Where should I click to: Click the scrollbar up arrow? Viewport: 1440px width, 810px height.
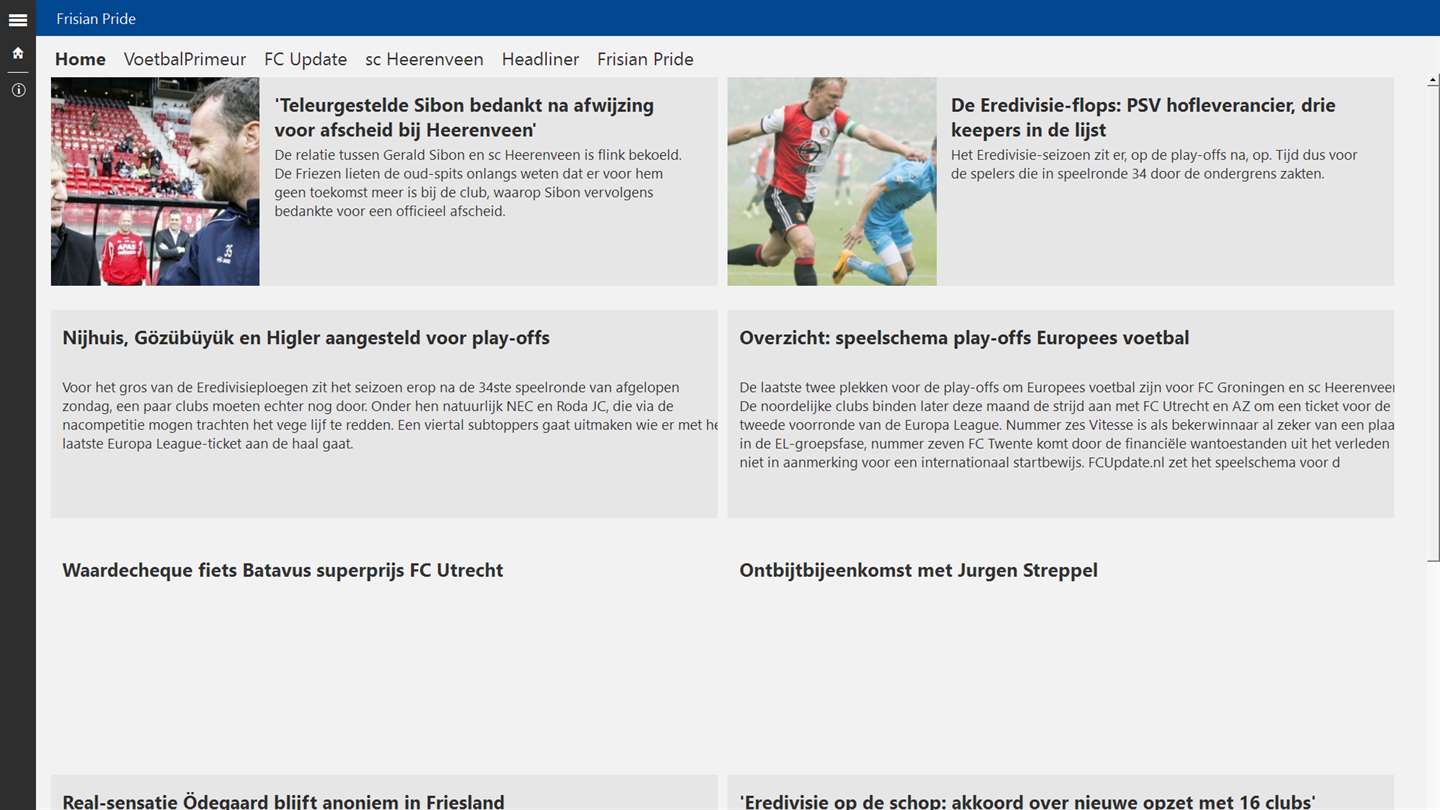(x=1433, y=78)
